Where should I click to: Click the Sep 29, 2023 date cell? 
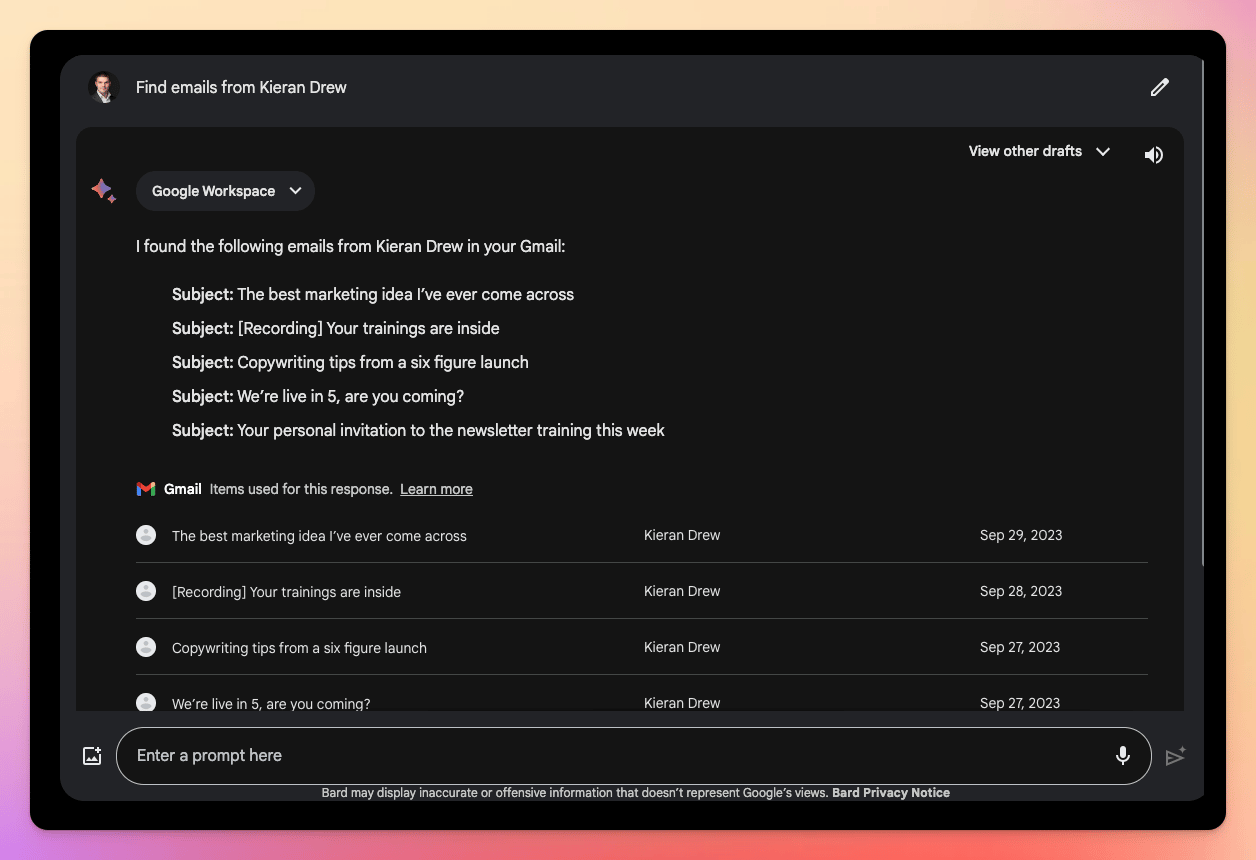(1021, 535)
